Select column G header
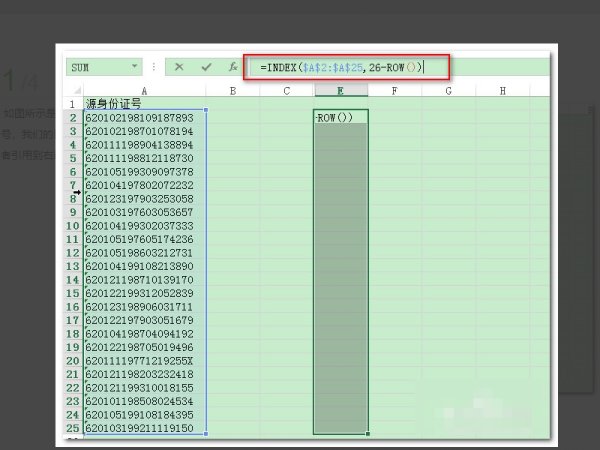The image size is (600, 450). (x=448, y=91)
